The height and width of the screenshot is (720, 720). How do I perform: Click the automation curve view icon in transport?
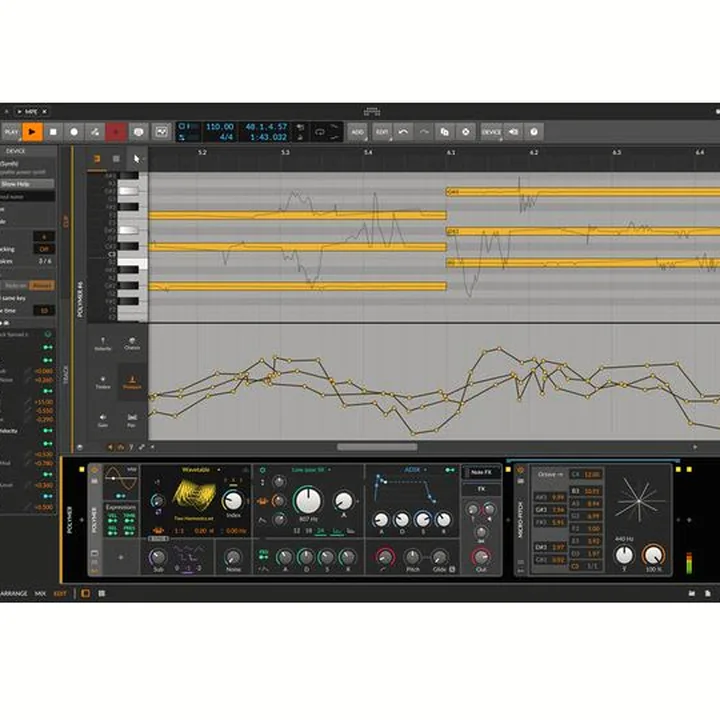click(x=161, y=132)
